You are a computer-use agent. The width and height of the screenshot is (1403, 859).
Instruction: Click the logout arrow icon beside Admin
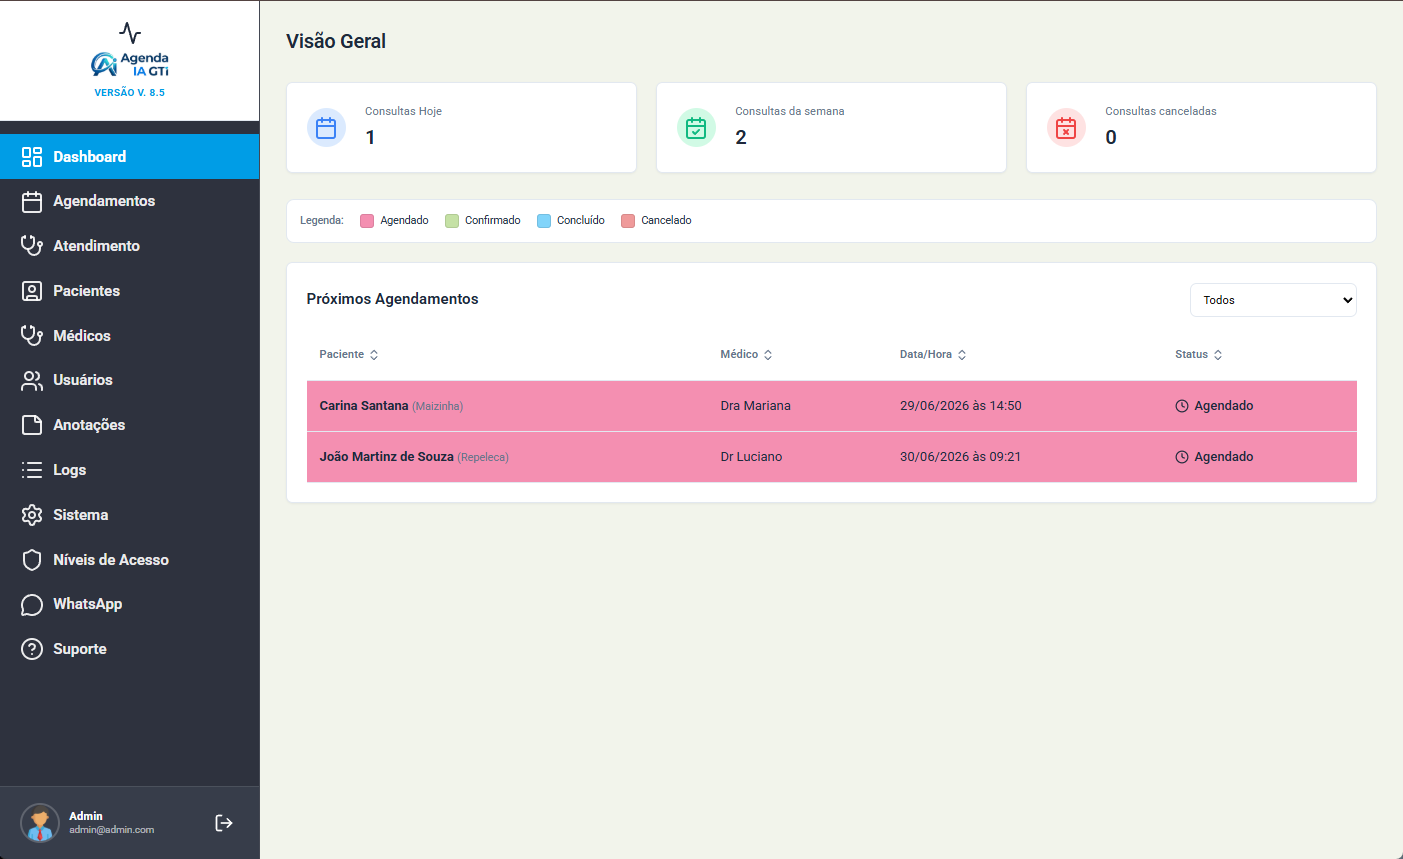224,823
